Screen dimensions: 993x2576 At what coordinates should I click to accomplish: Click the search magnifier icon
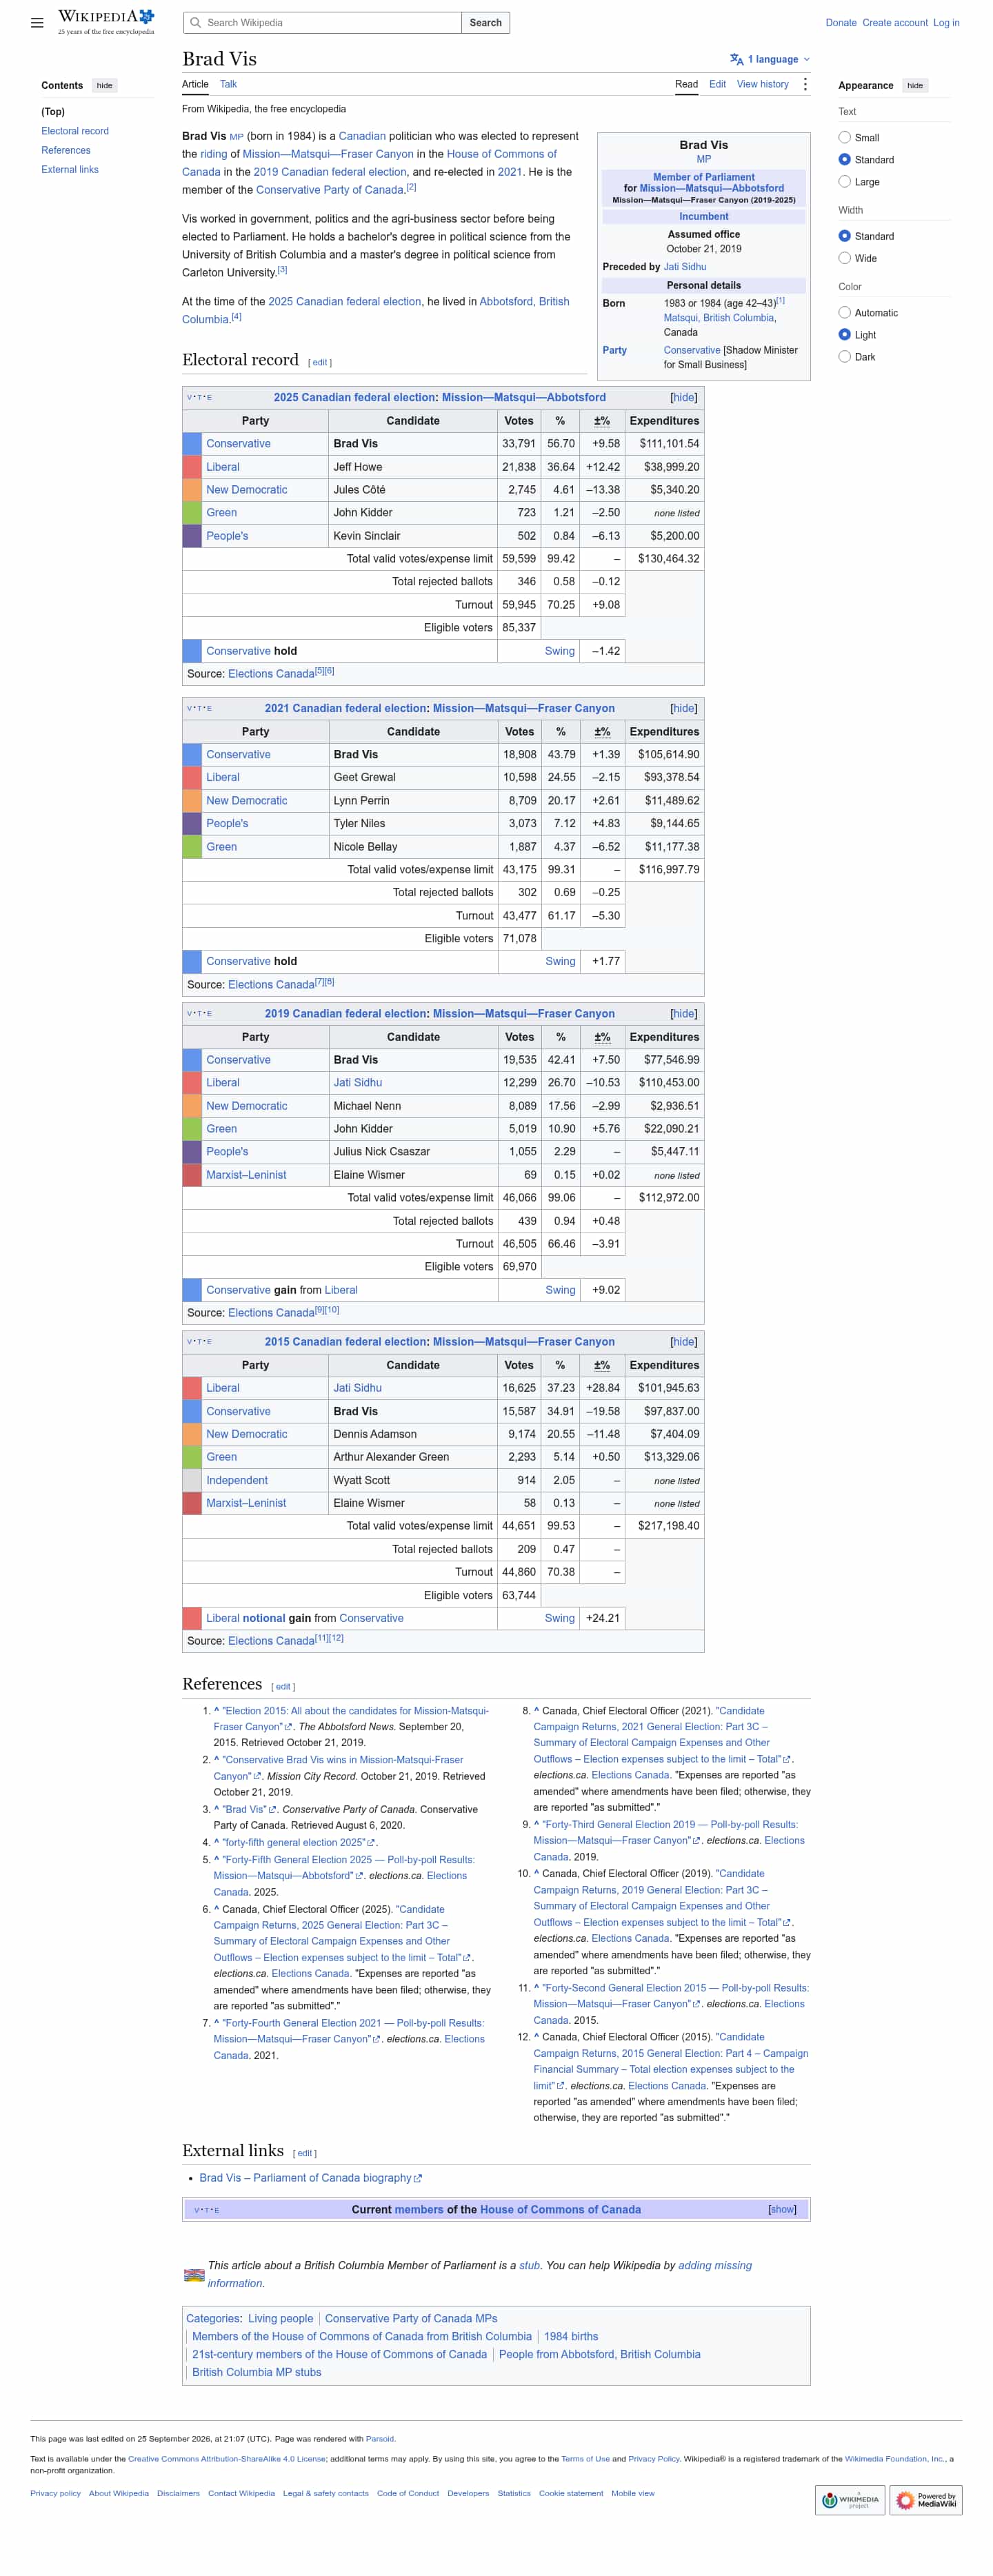click(x=196, y=23)
